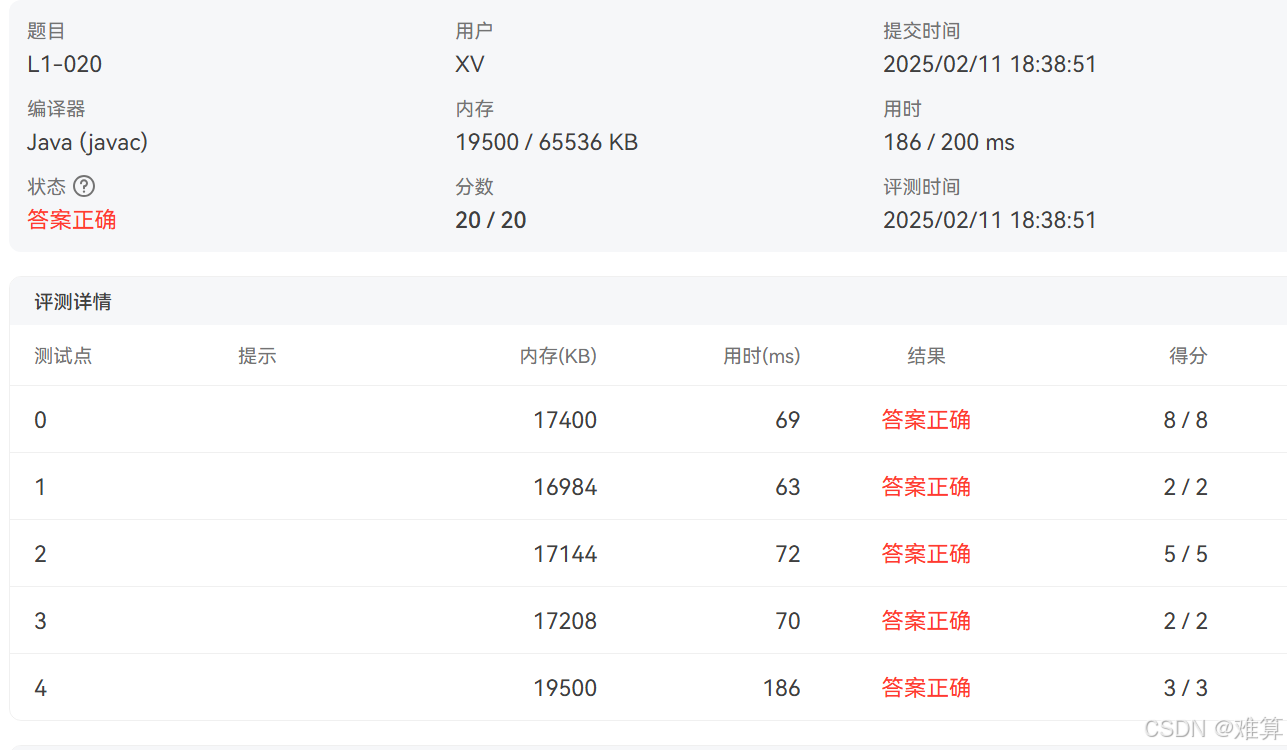Click the 得分 column header
The width and height of the screenshot is (1287, 750).
(1187, 356)
